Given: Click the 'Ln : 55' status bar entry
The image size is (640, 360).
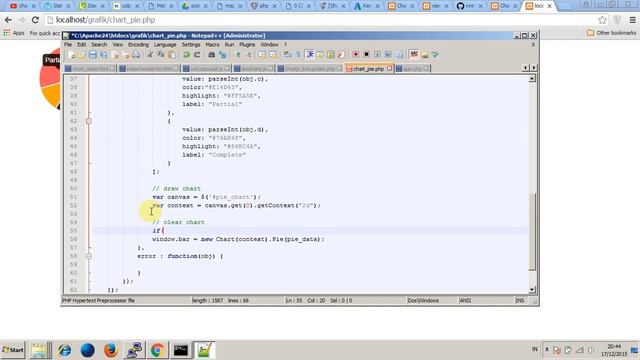Looking at the screenshot, I should click(x=294, y=300).
